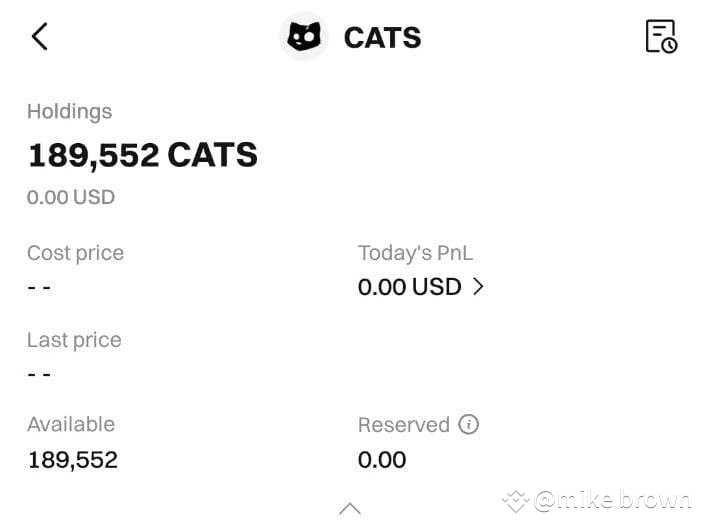Select the Last price label

[74, 340]
